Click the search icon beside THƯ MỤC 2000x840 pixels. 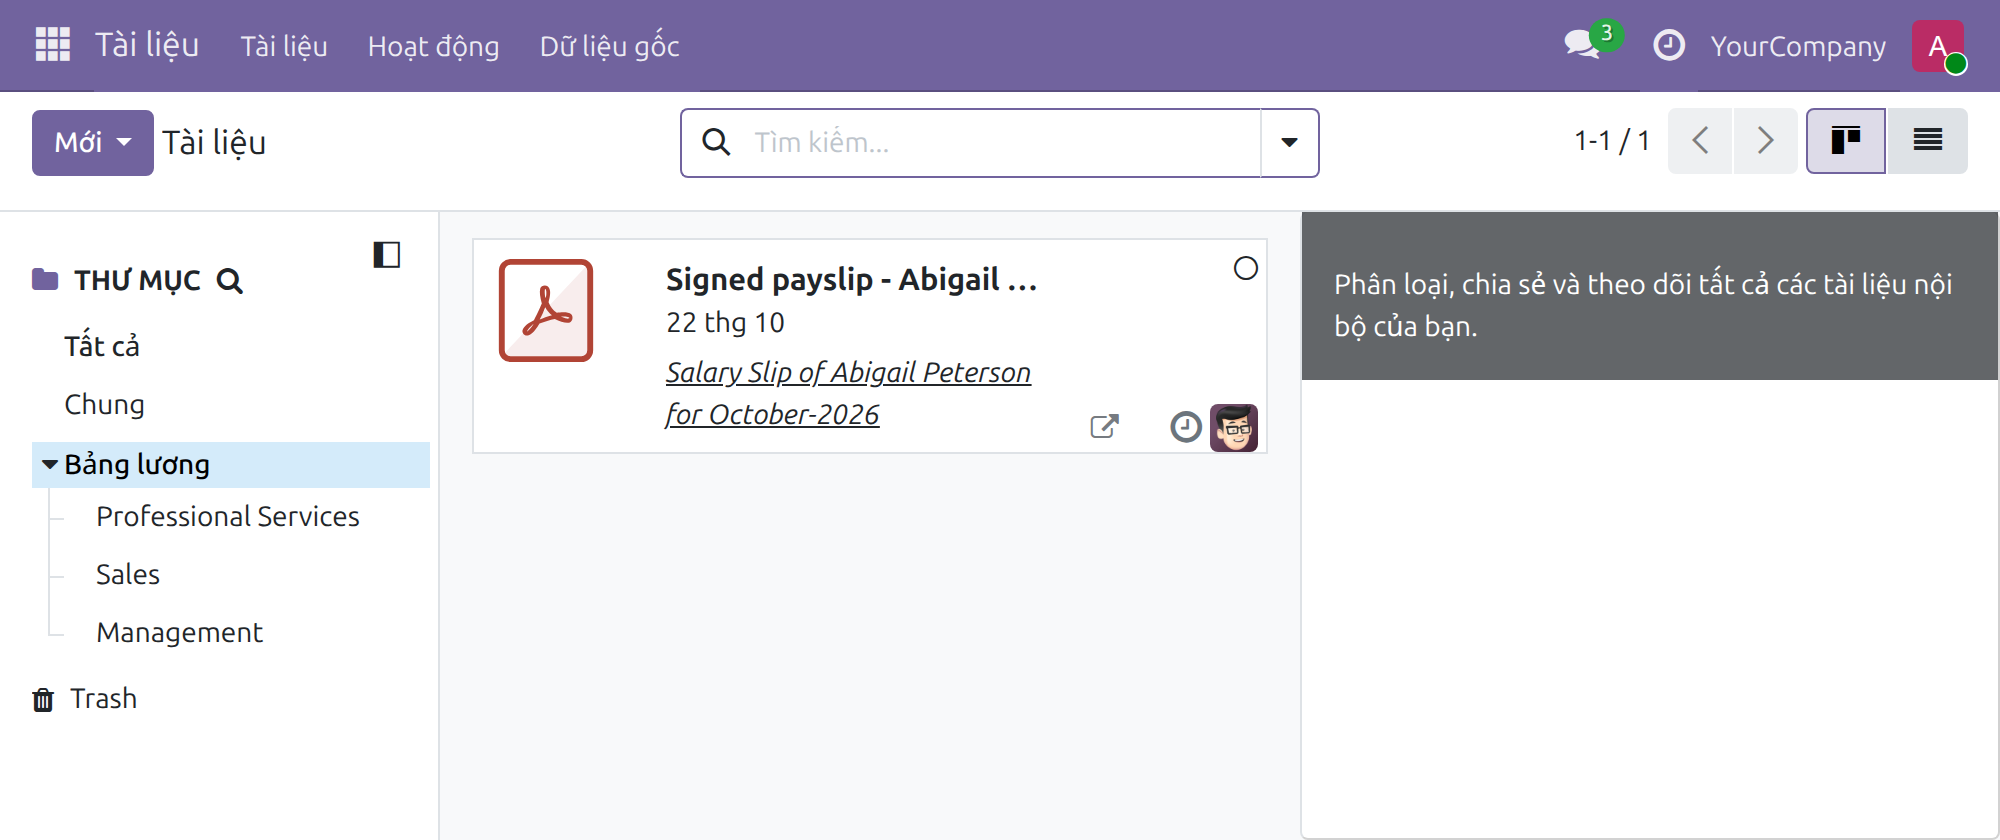pos(229,281)
